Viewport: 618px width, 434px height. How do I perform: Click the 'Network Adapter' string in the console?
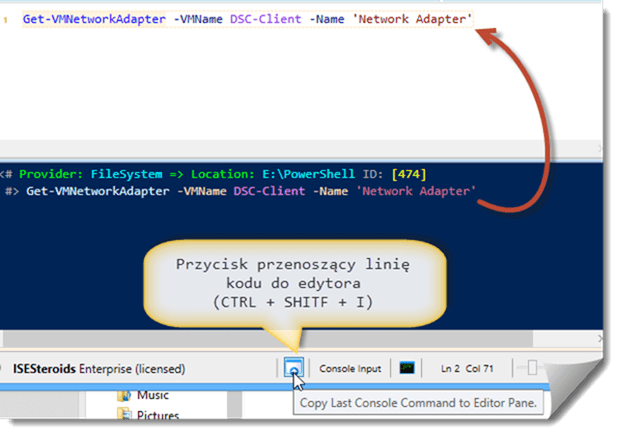tap(418, 190)
